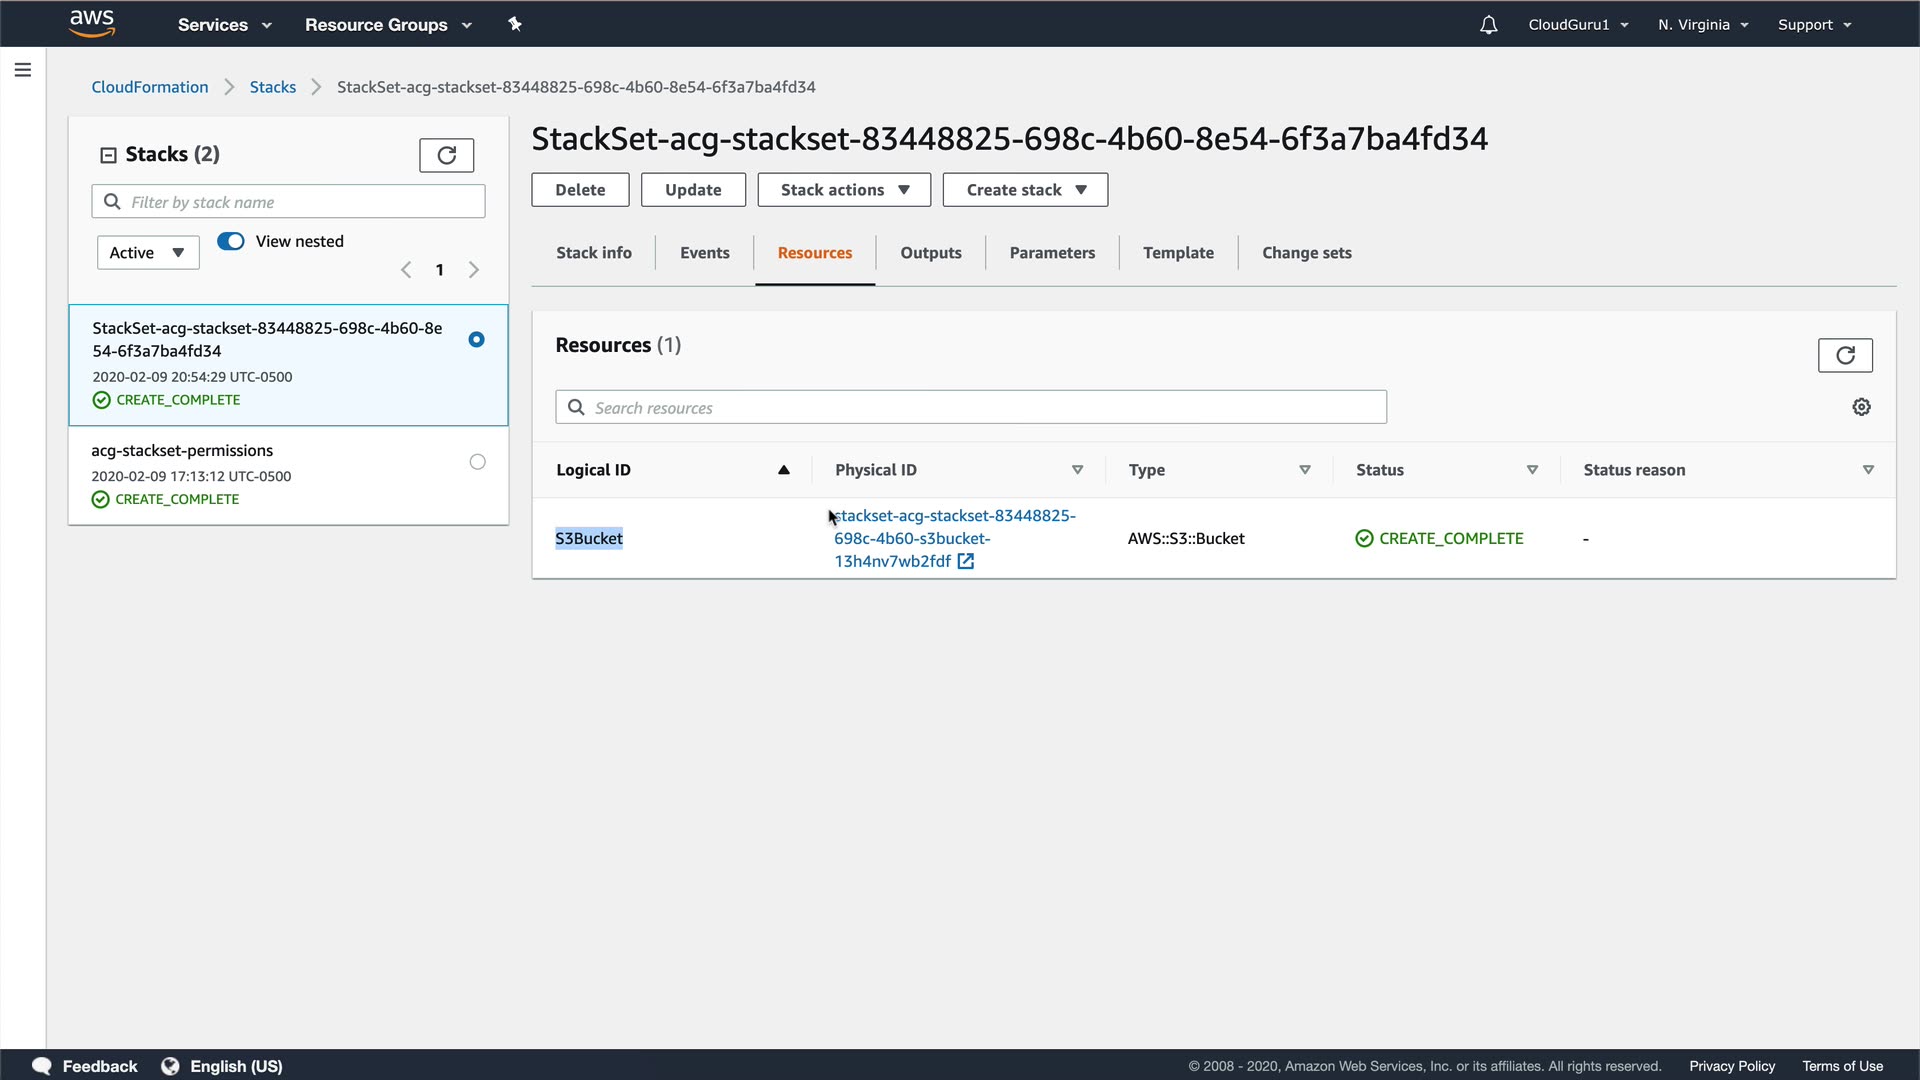The width and height of the screenshot is (1920, 1080).
Task: Switch to the Events tab
Action: tap(704, 253)
